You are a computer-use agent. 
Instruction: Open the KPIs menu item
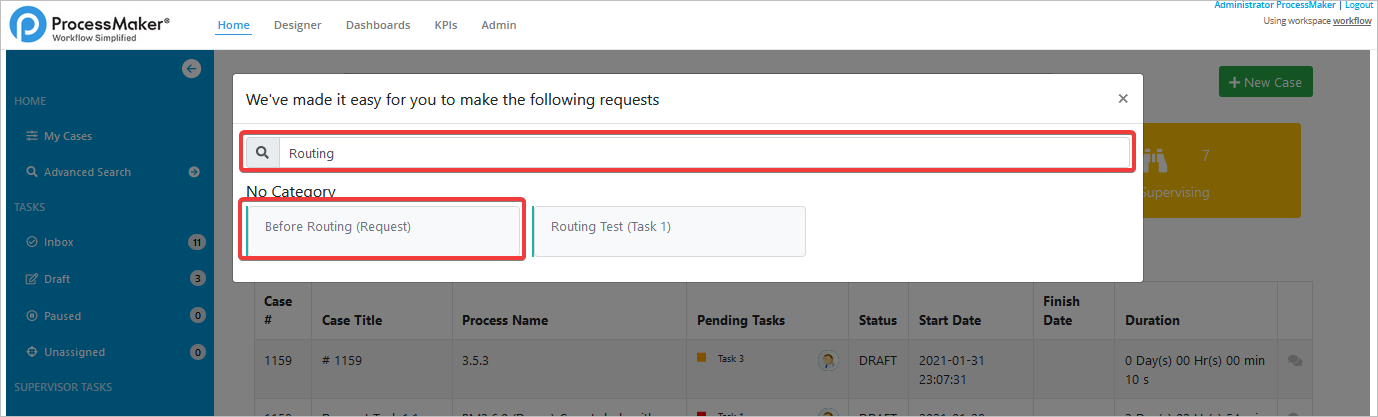point(446,25)
